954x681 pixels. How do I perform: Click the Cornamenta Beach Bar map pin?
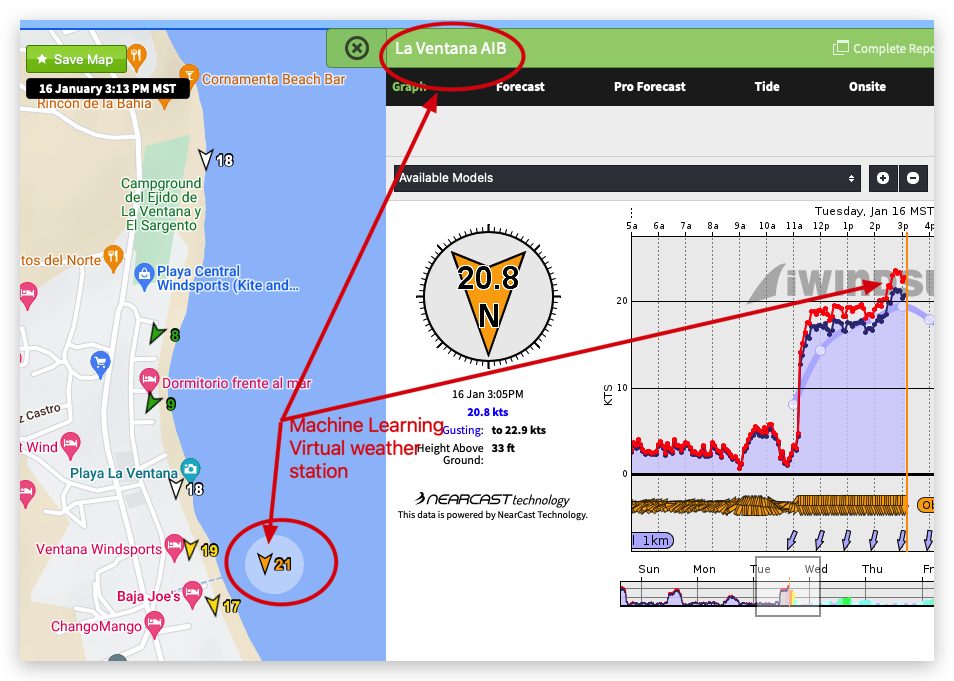click(190, 76)
